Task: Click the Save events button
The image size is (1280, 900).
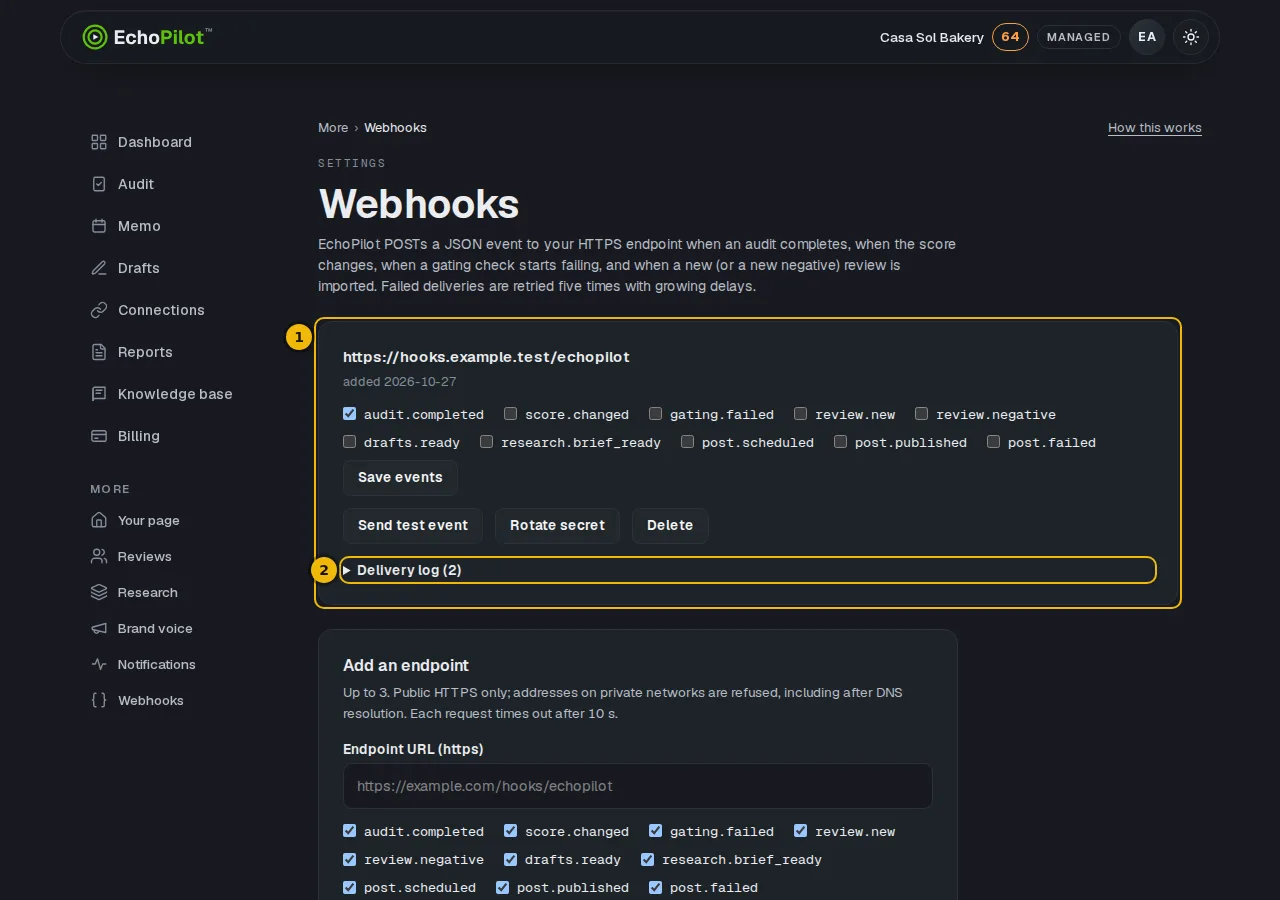Action: 400,478
